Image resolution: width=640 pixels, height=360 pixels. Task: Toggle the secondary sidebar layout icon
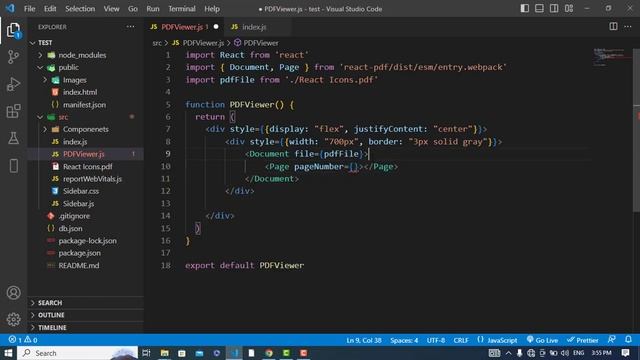coord(554,9)
